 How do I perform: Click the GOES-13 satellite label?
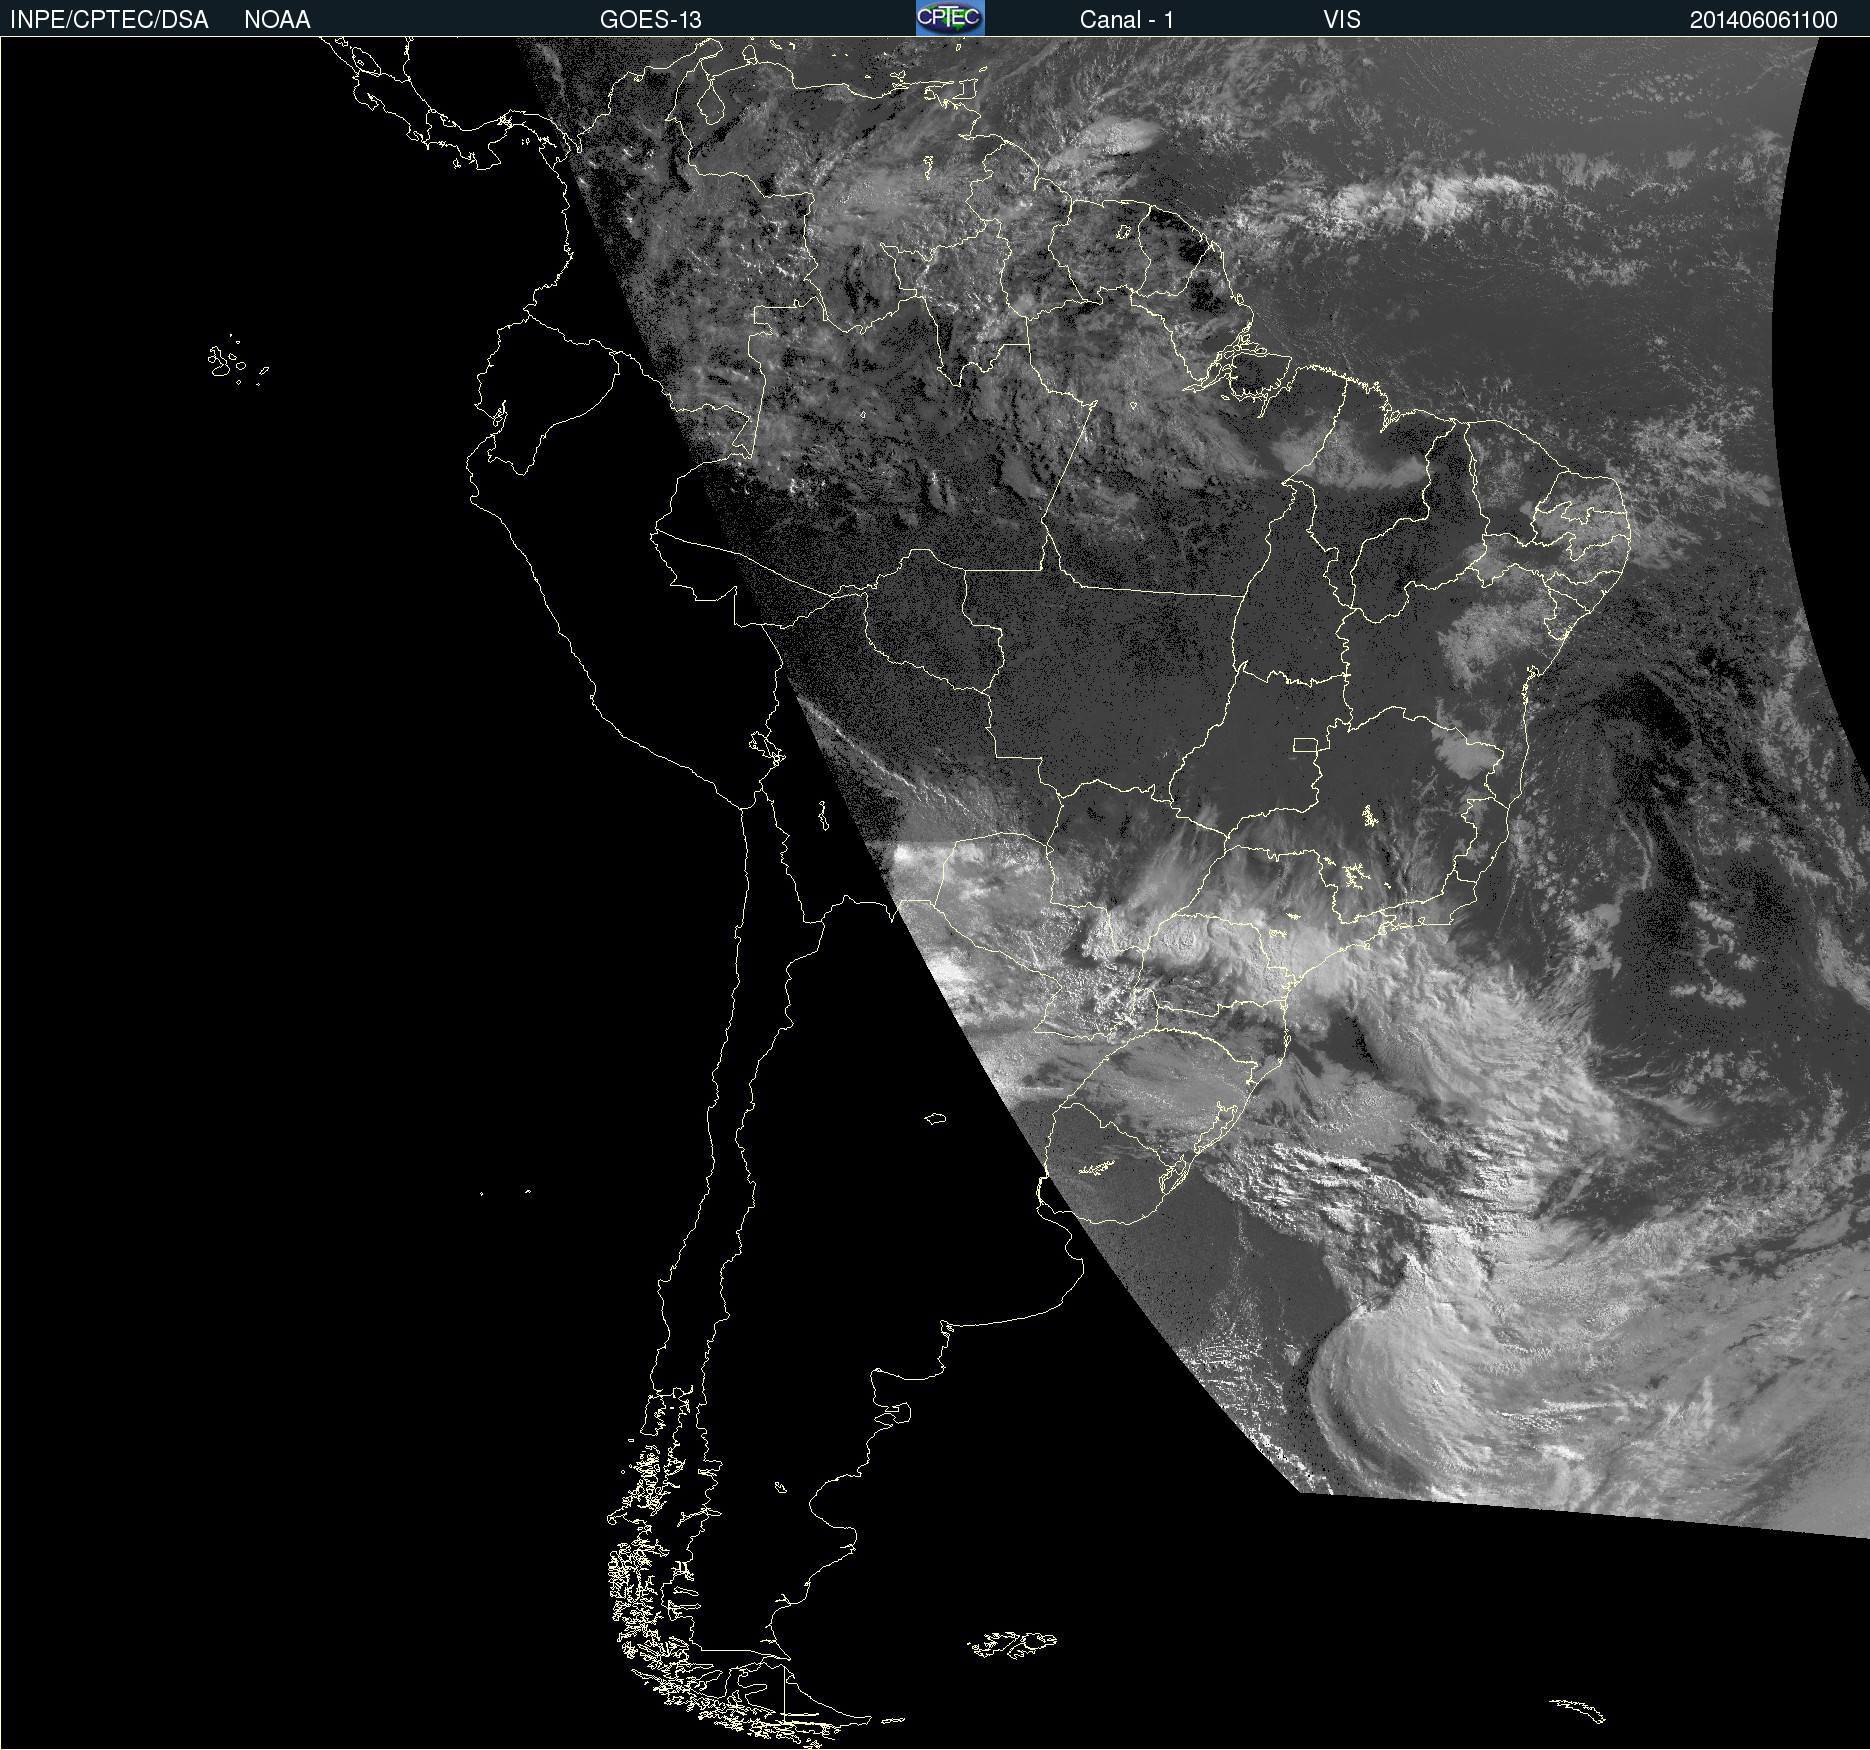[x=651, y=20]
